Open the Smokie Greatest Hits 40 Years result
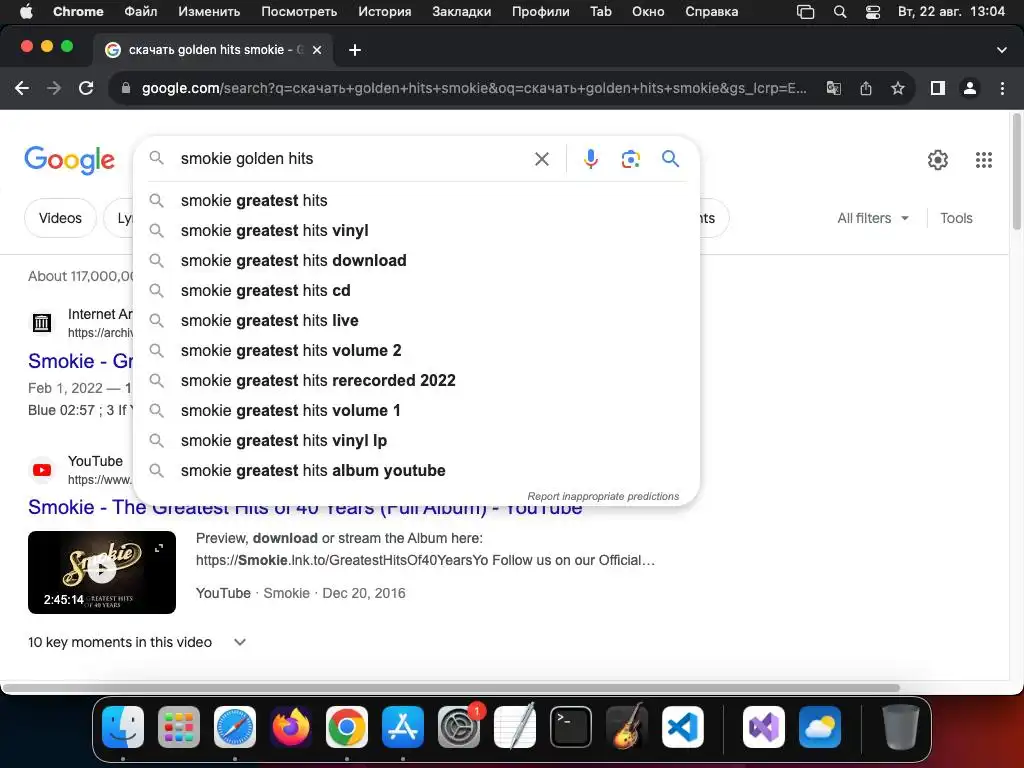1024x768 pixels. 305,507
